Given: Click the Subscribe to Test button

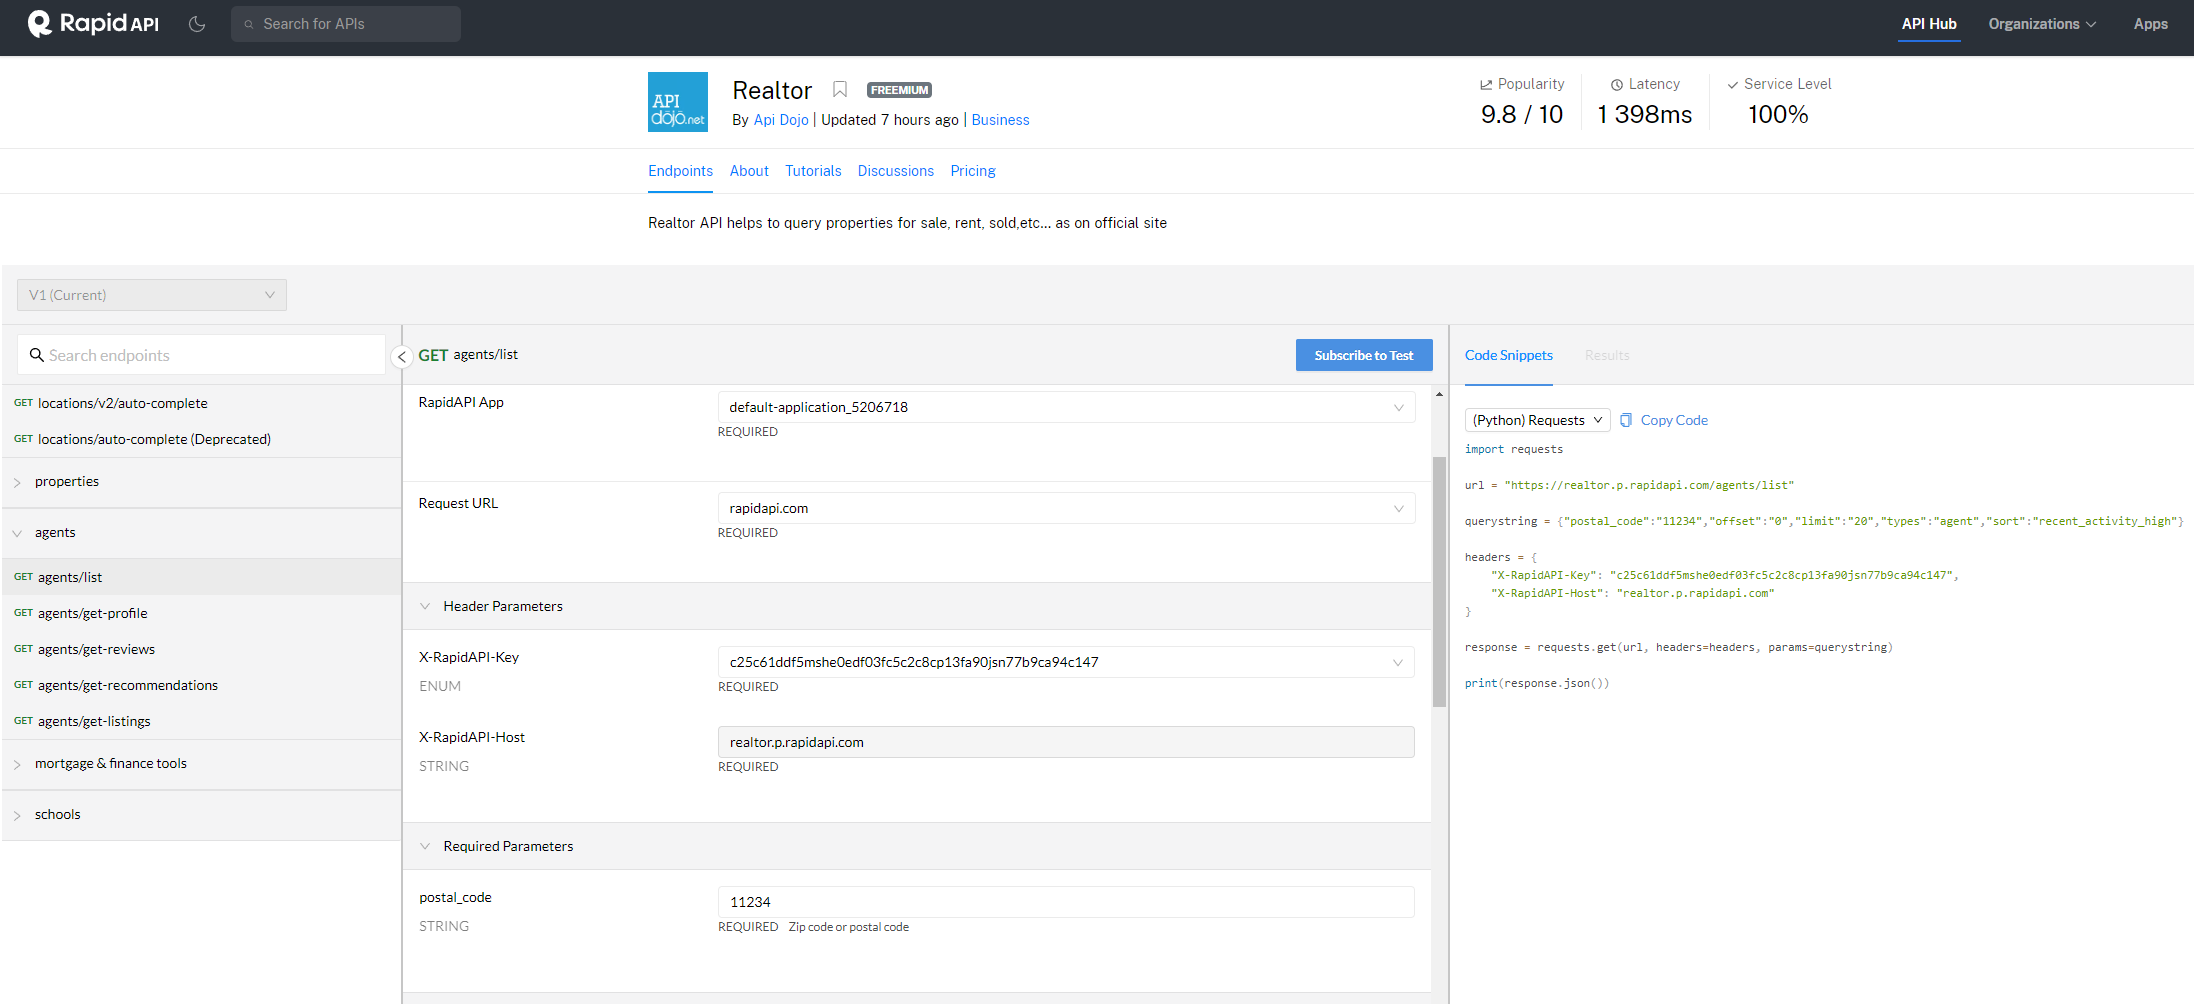Looking at the screenshot, I should click(x=1364, y=355).
